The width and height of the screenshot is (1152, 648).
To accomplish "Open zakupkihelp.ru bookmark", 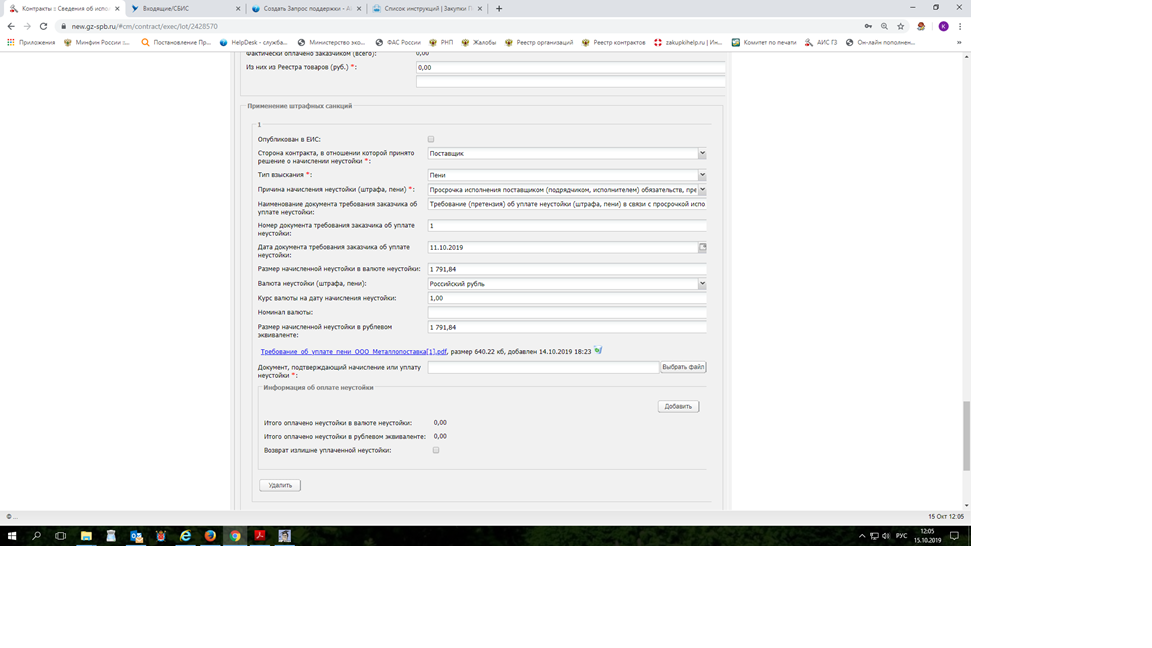I will point(688,43).
